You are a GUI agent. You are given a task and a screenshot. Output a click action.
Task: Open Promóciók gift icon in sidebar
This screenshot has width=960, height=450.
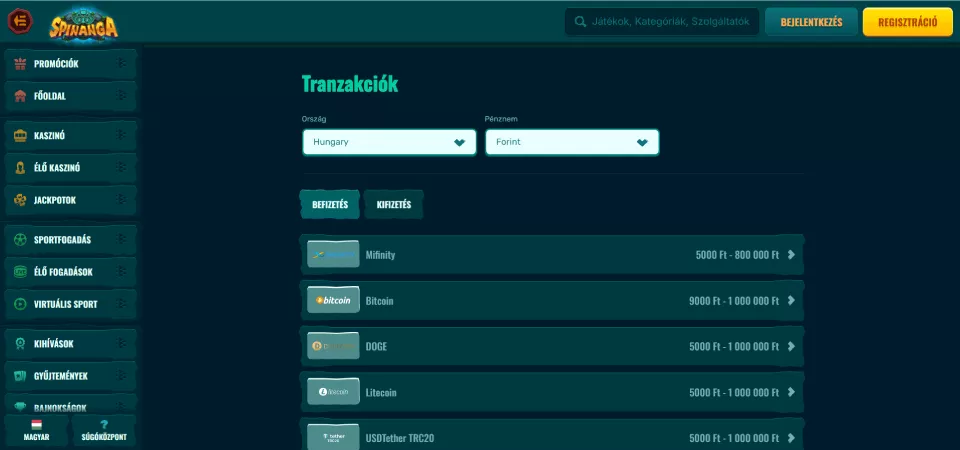click(x=20, y=64)
